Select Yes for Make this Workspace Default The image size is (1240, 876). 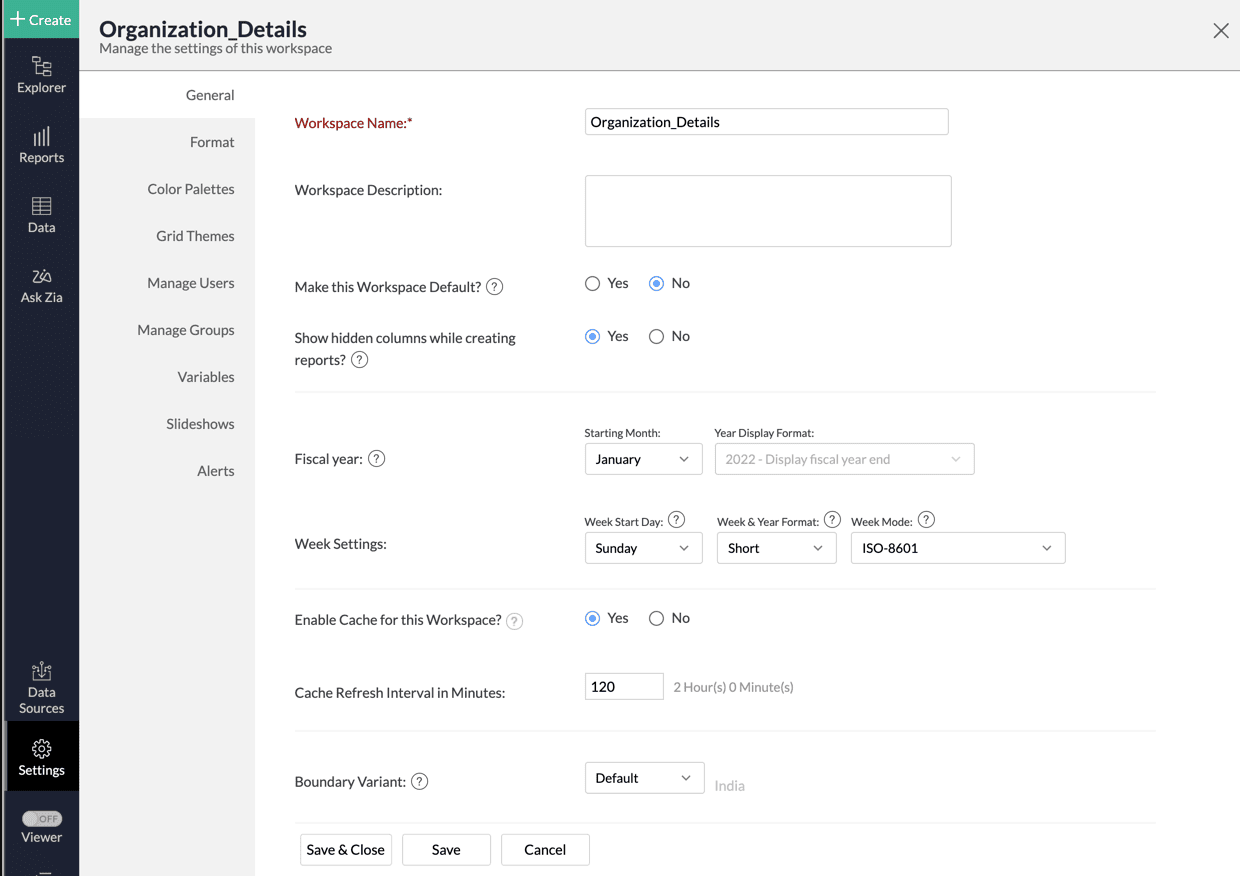[x=593, y=284]
